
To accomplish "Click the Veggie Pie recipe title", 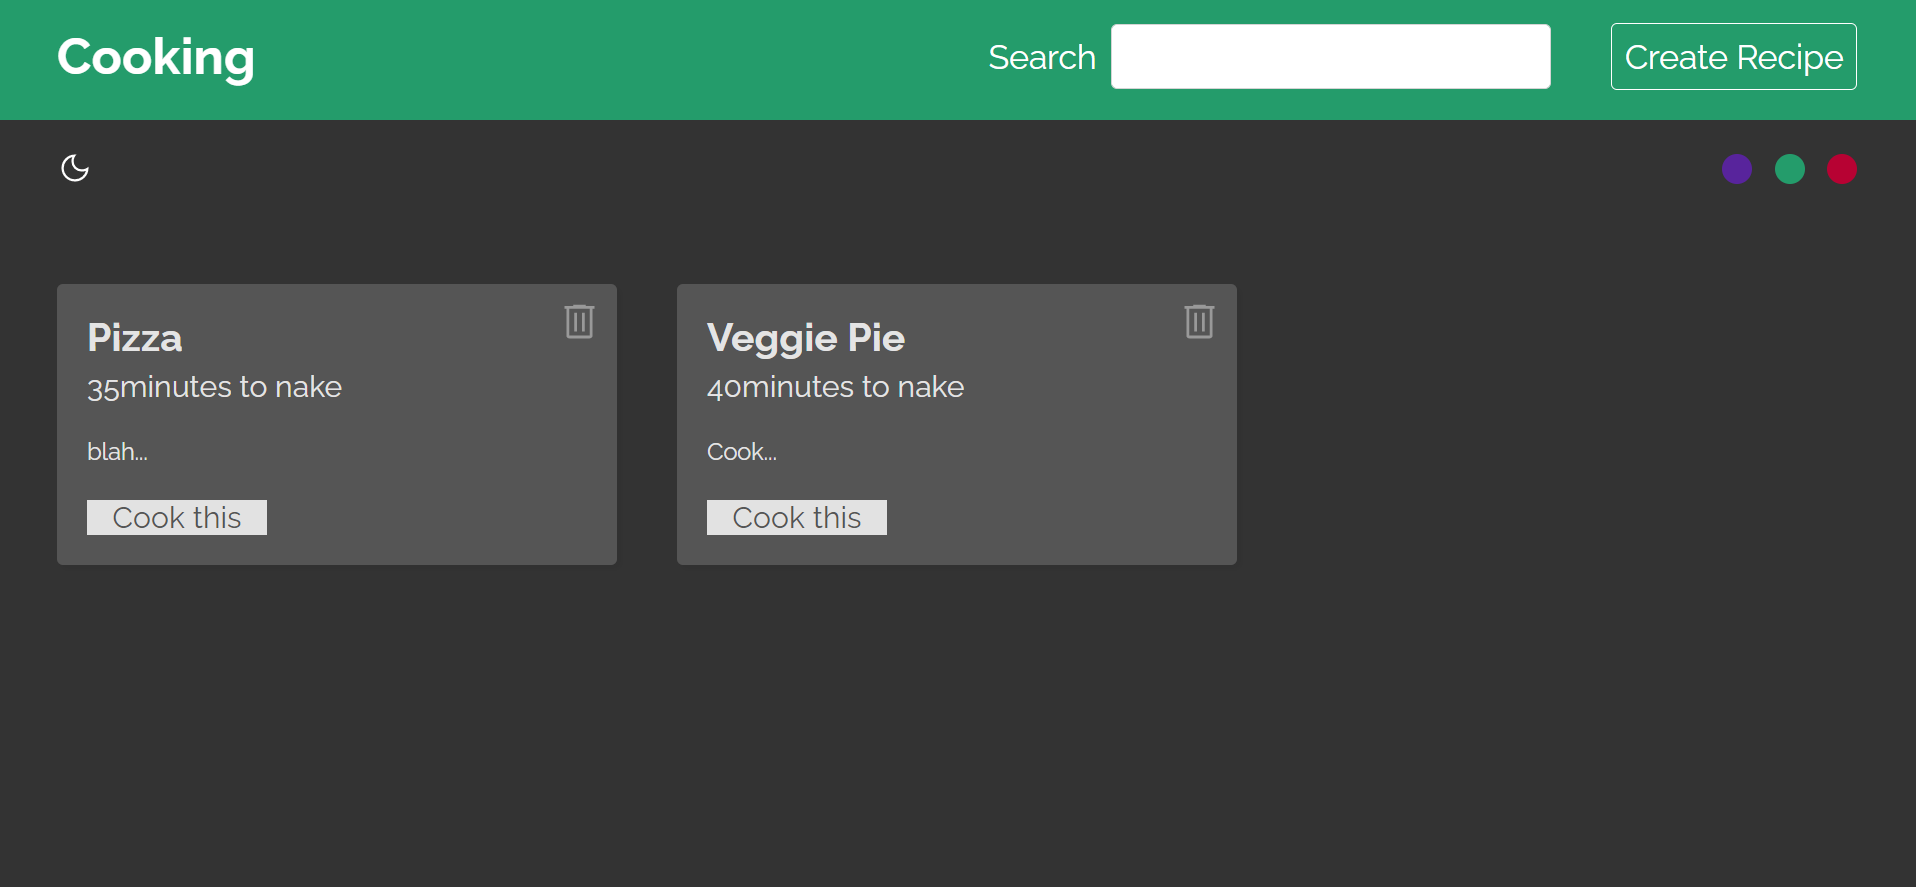I will [806, 338].
